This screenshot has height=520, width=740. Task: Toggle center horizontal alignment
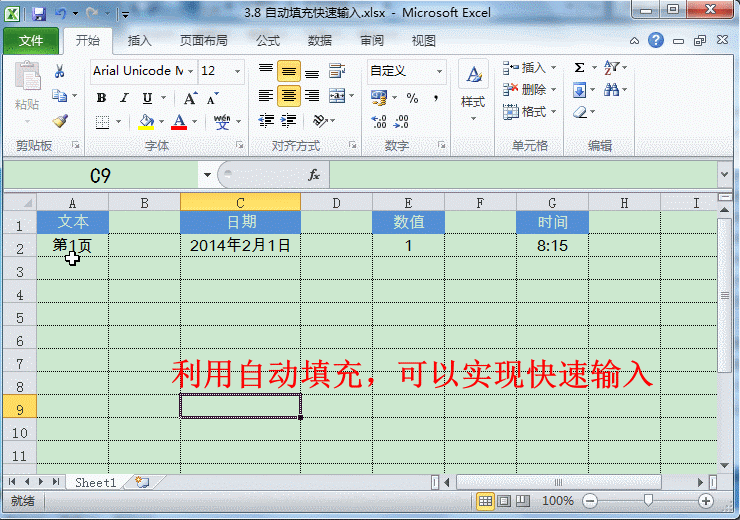coord(289,96)
